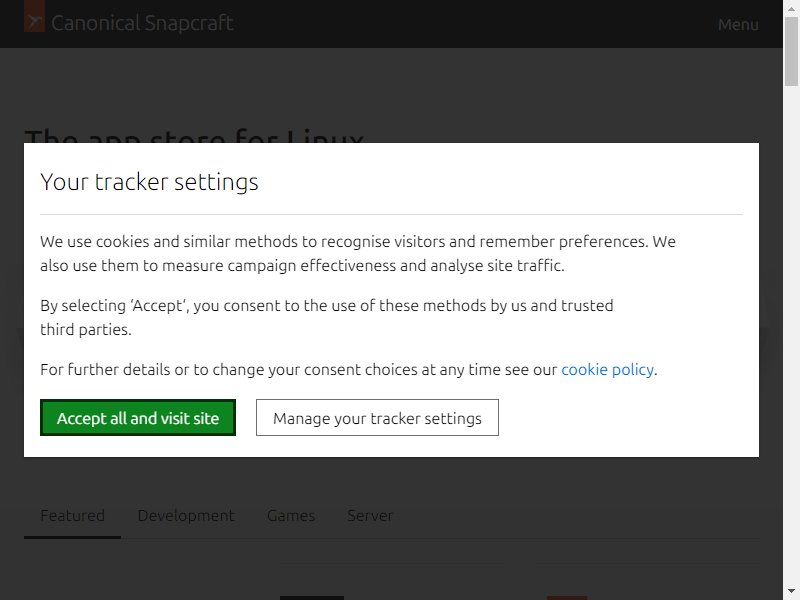Click the scrollbar track below the thumb

pyautogui.click(x=791, y=332)
